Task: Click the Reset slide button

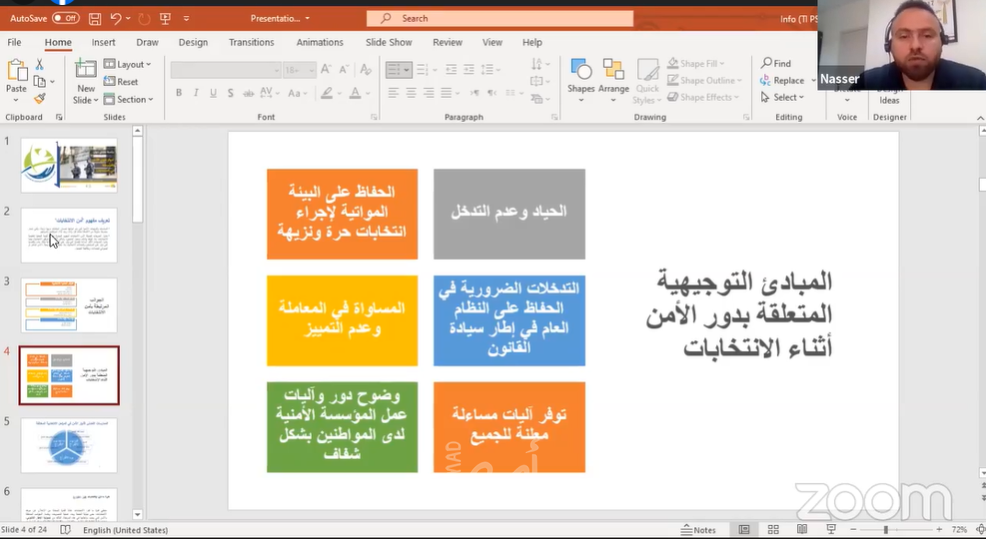Action: point(121,82)
